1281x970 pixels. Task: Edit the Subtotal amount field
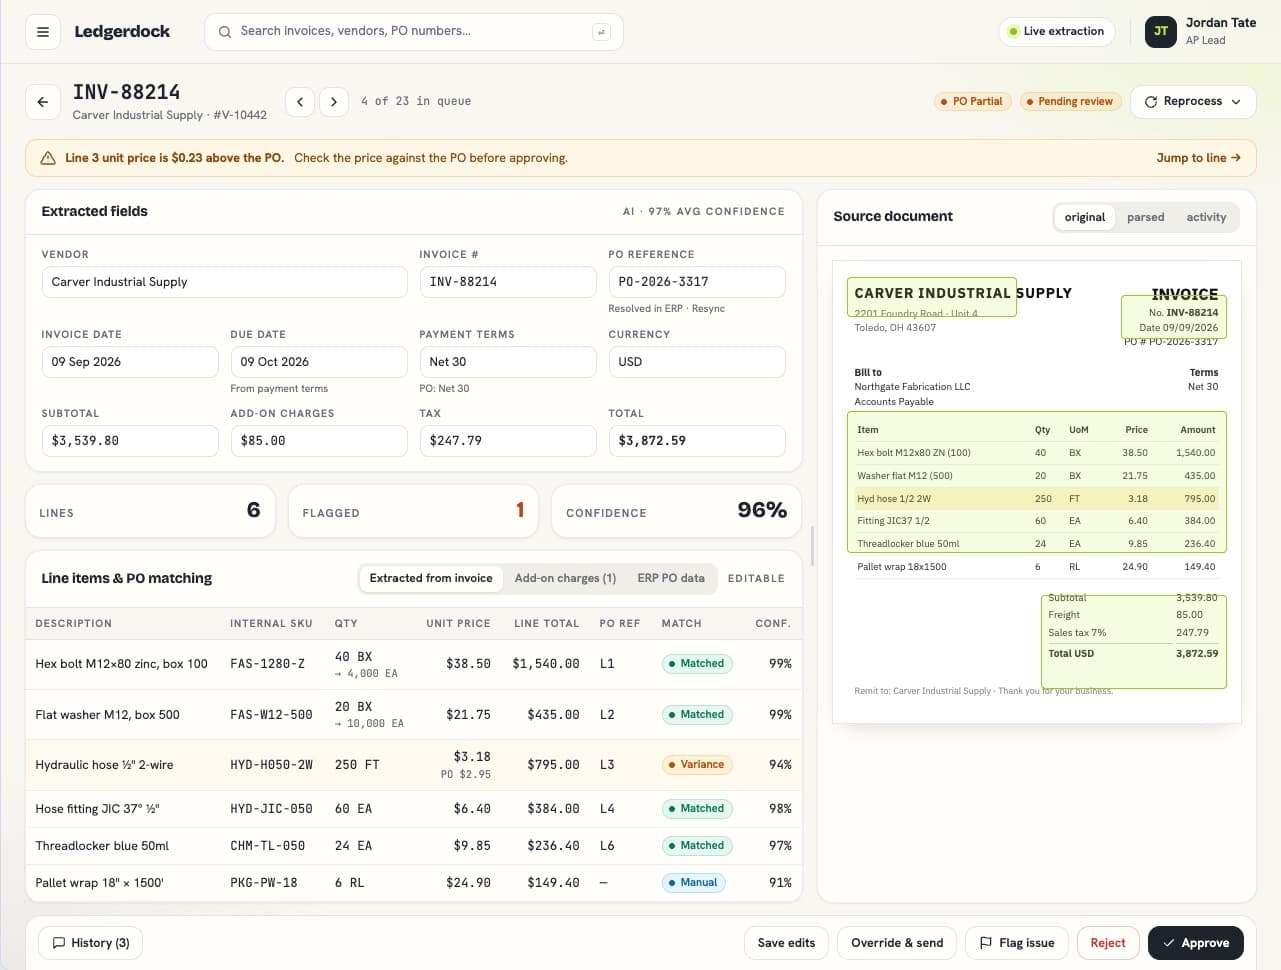pos(130,441)
